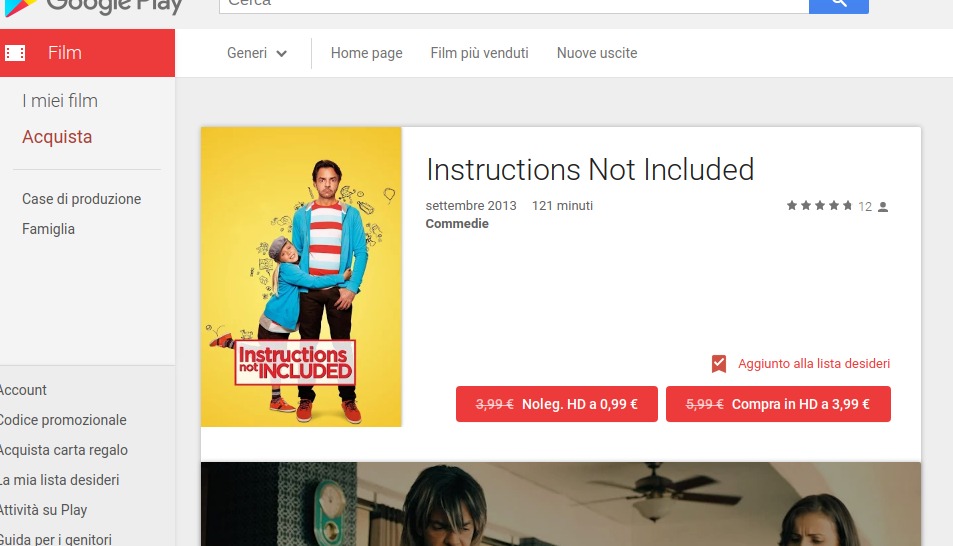The height and width of the screenshot is (546, 953).
Task: Expand the Generi dropdown
Action: pos(256,53)
